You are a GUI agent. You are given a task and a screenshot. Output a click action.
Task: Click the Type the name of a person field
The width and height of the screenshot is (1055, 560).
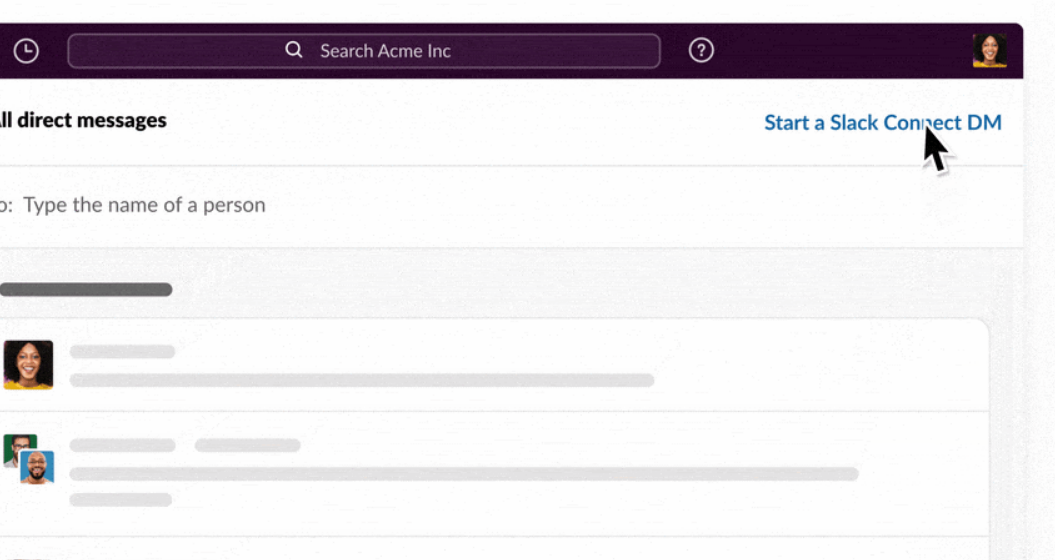[144, 205]
